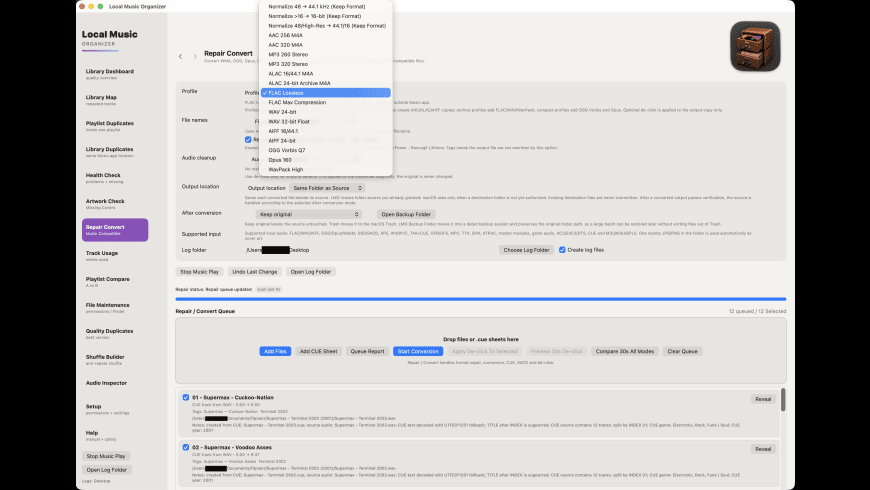870x490 pixels.
Task: Reveal track 02 Voodoo Asses file
Action: tap(763, 449)
